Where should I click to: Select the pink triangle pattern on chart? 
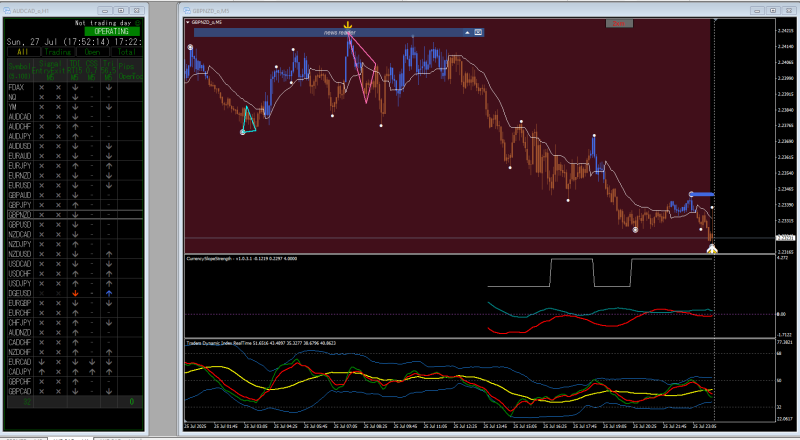pyautogui.click(x=362, y=67)
